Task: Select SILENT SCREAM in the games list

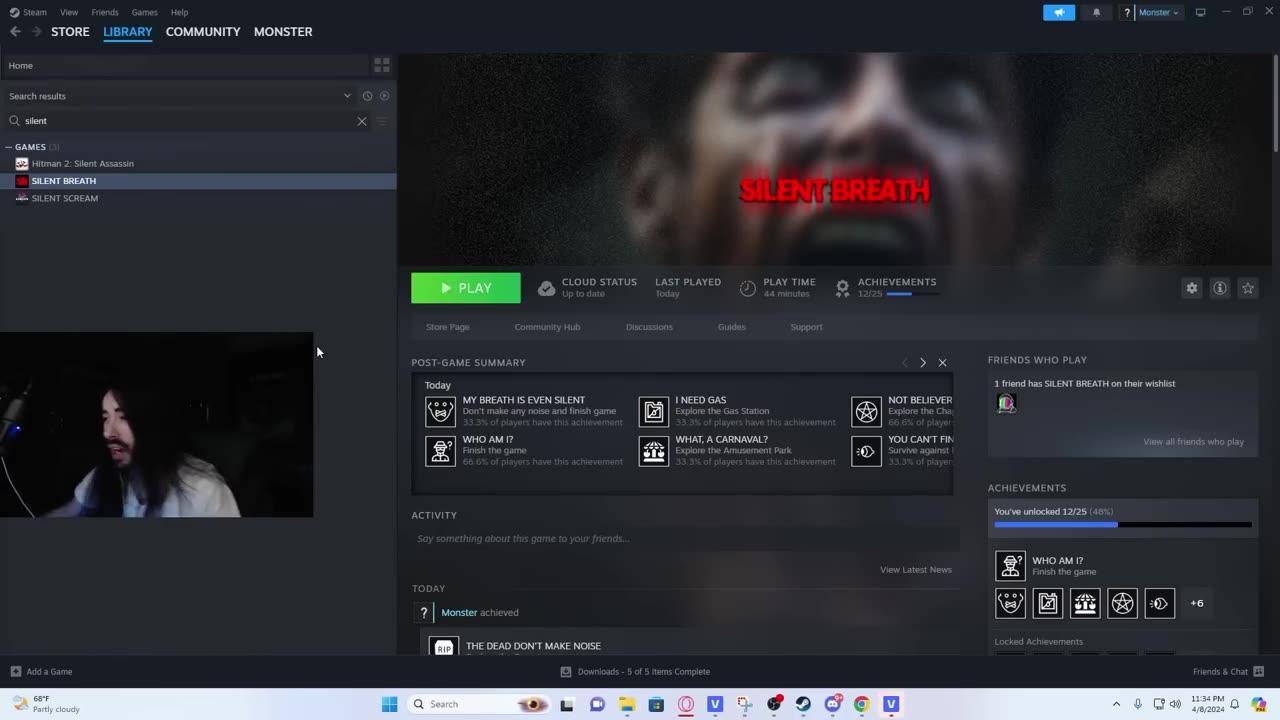Action: [x=65, y=198]
